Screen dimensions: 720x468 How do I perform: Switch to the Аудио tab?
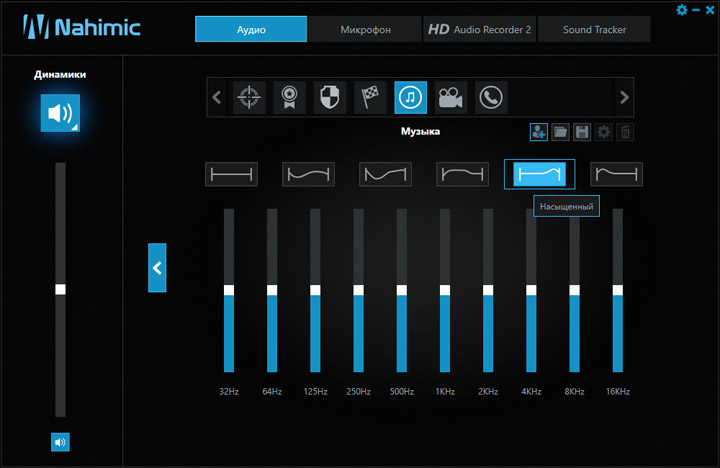click(x=251, y=29)
